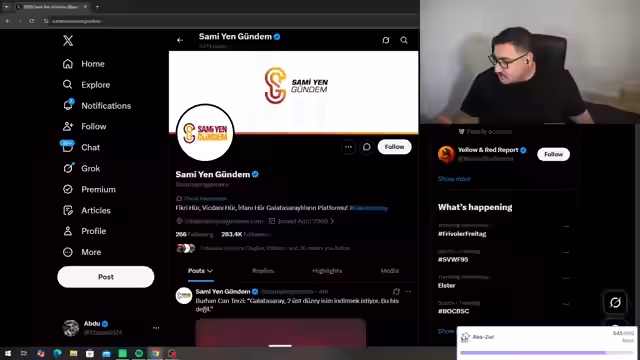640x360 pixels.
Task: Open options dots for Elster trend
Action: (x=566, y=278)
